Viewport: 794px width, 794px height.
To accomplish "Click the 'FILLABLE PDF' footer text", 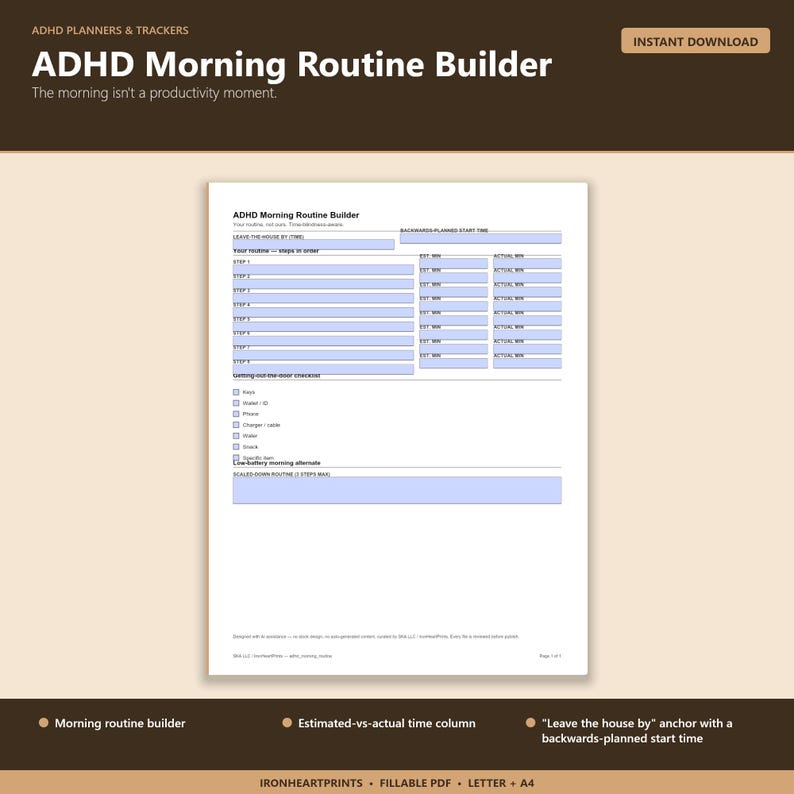I will point(415,783).
